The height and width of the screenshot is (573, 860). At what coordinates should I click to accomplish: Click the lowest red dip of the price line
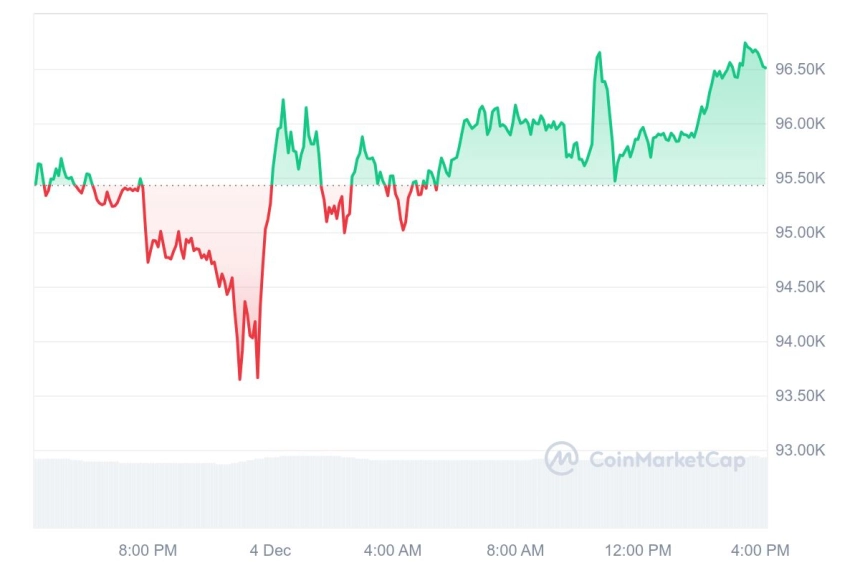pyautogui.click(x=240, y=378)
